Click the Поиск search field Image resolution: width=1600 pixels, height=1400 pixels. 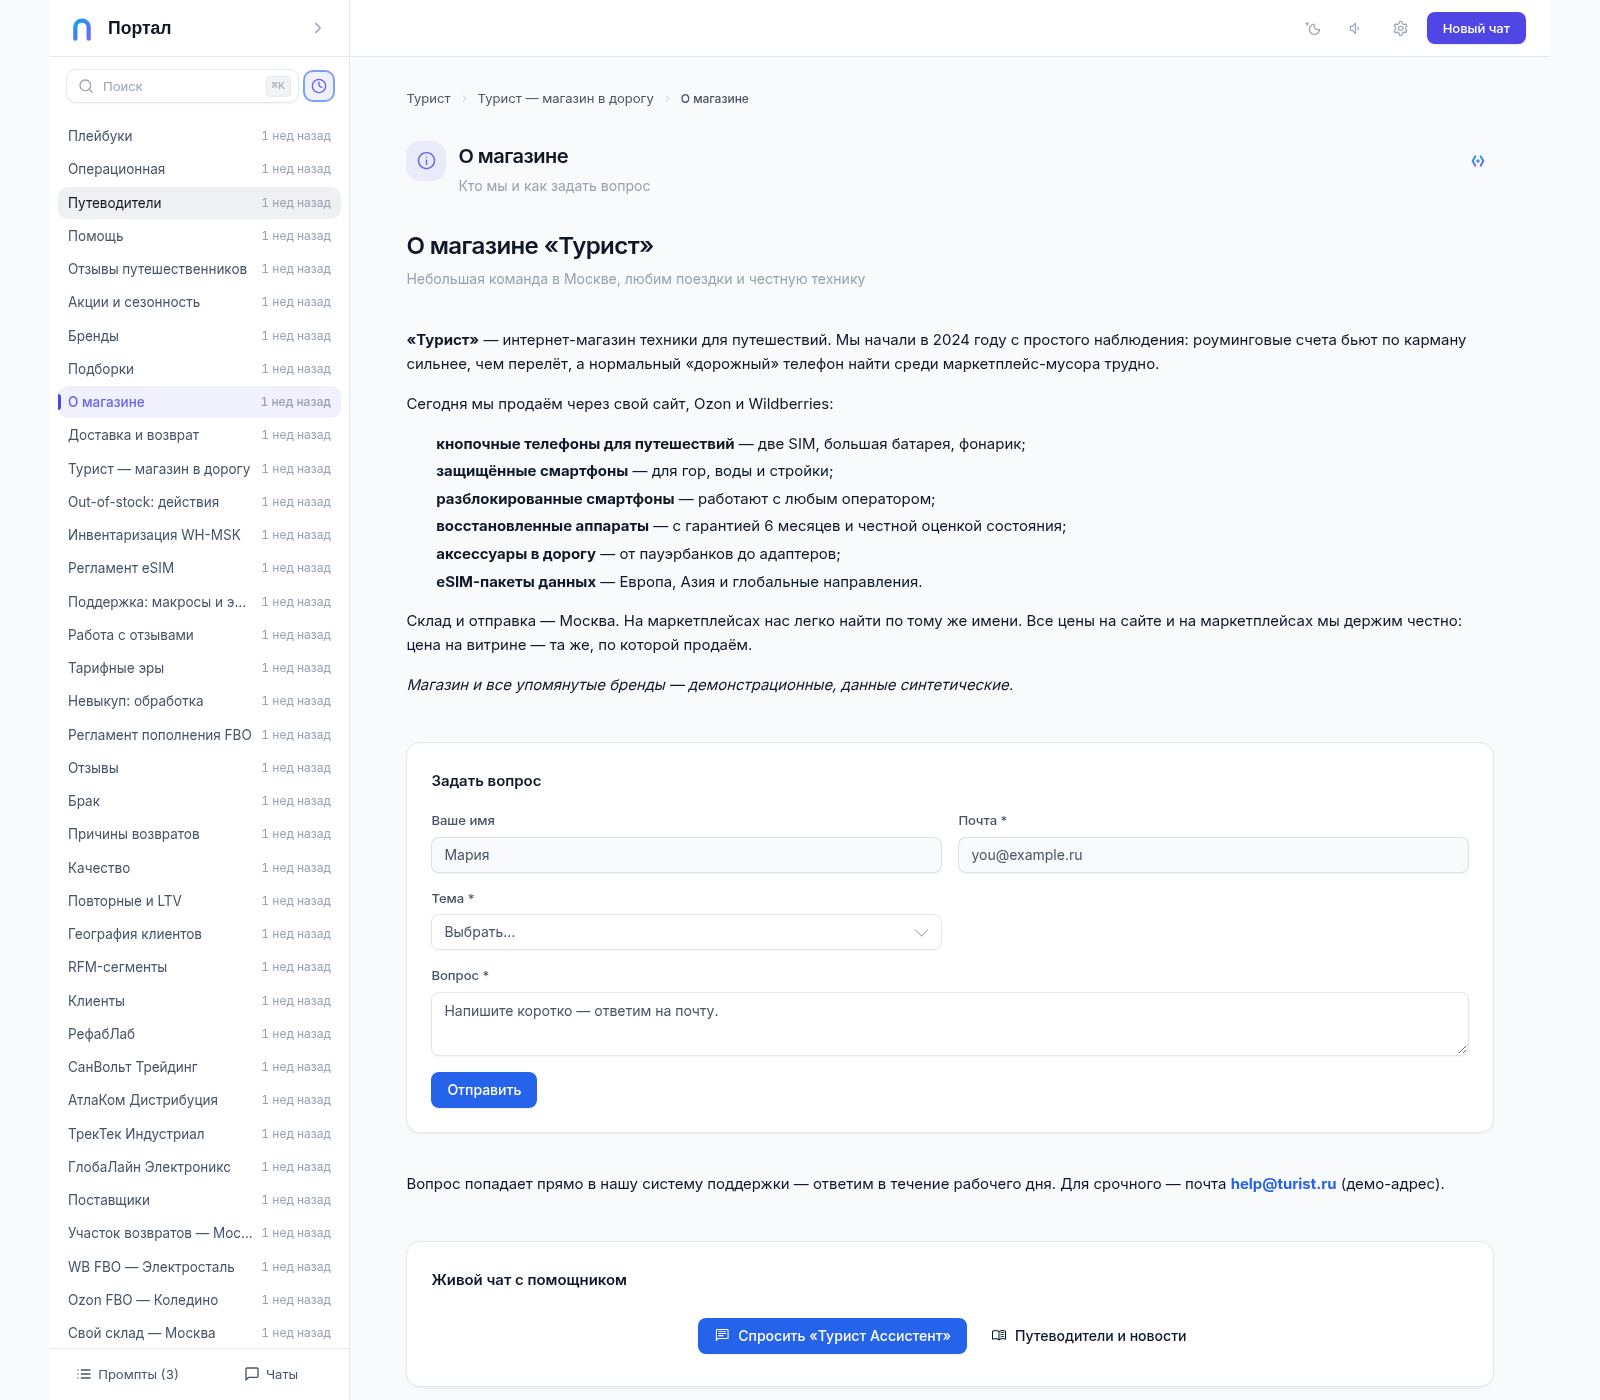(x=182, y=86)
